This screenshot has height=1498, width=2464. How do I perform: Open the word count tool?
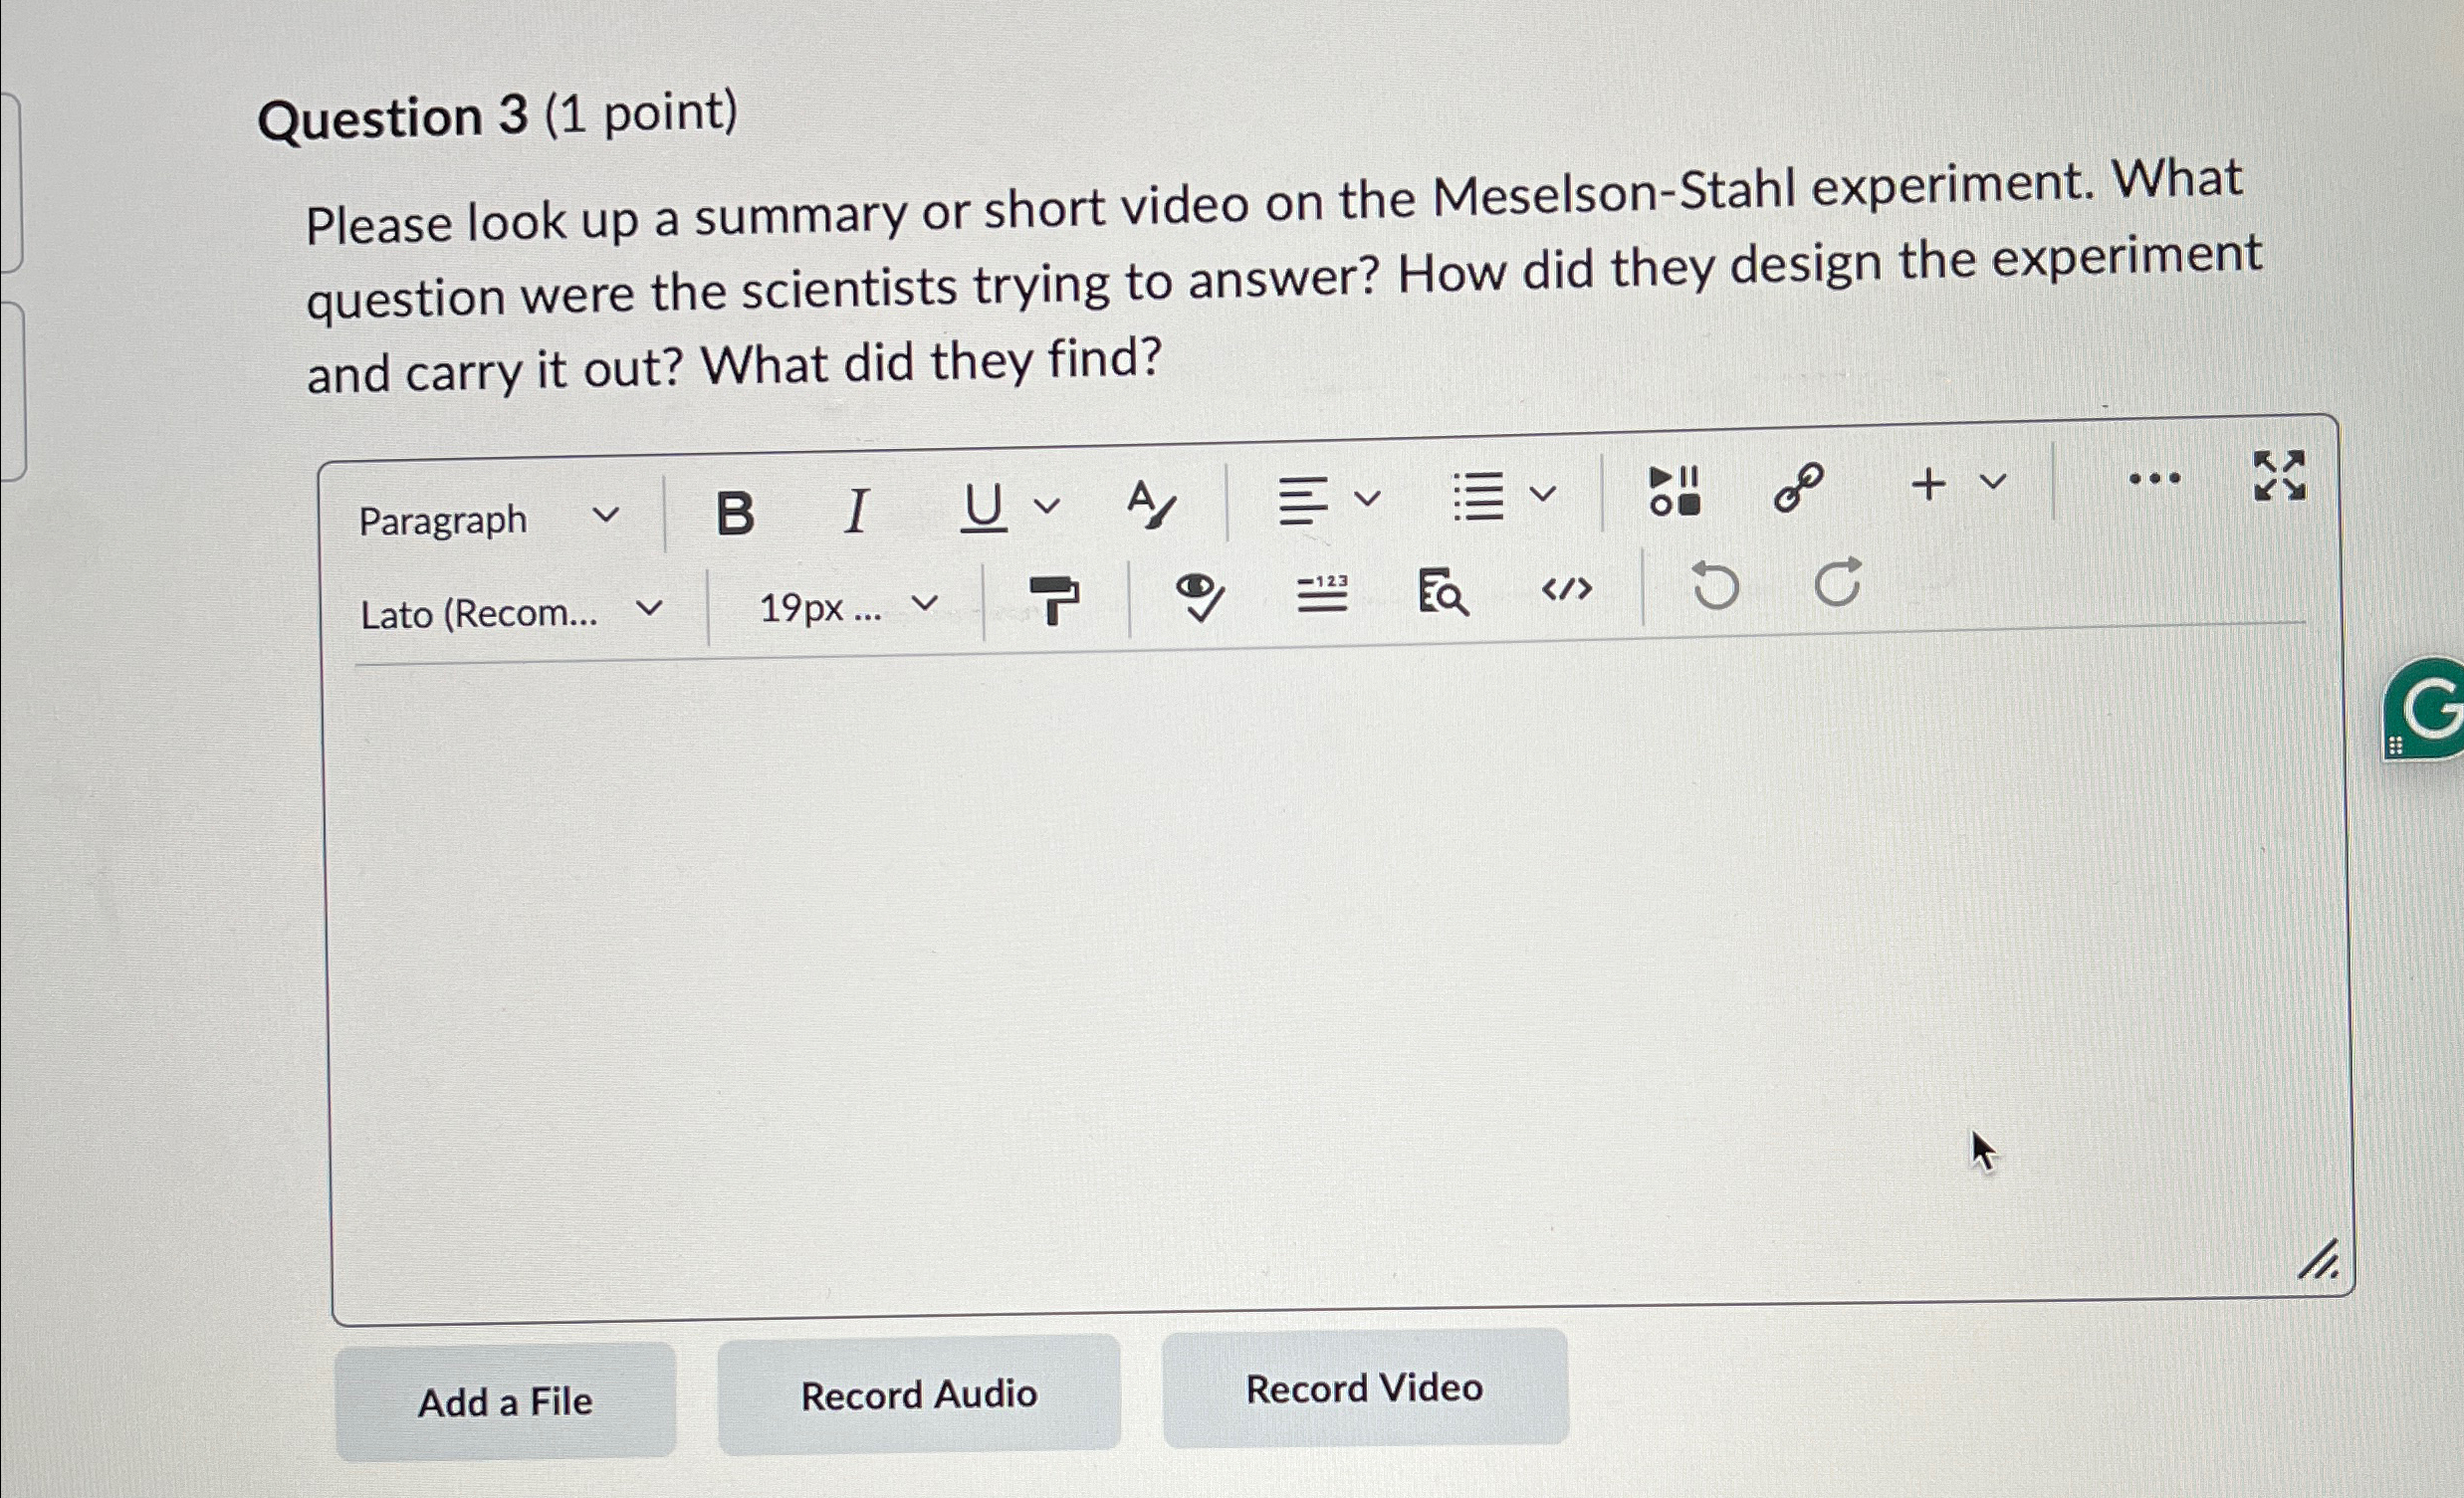tap(1322, 594)
